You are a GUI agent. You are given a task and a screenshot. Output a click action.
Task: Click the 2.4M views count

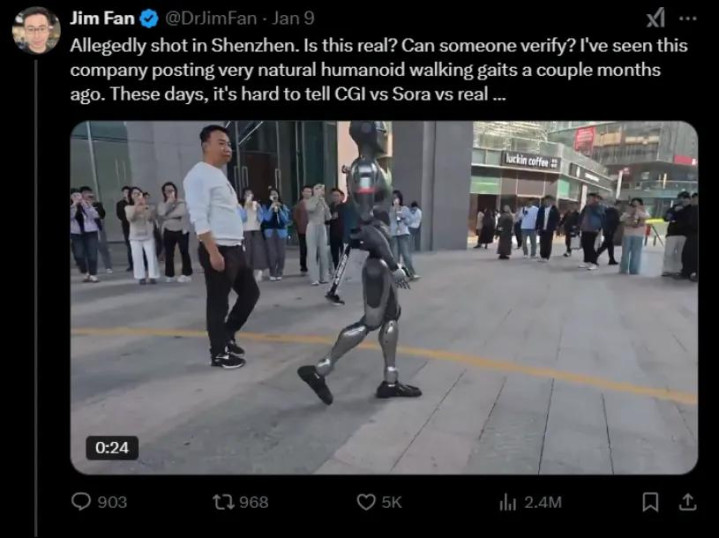point(543,502)
